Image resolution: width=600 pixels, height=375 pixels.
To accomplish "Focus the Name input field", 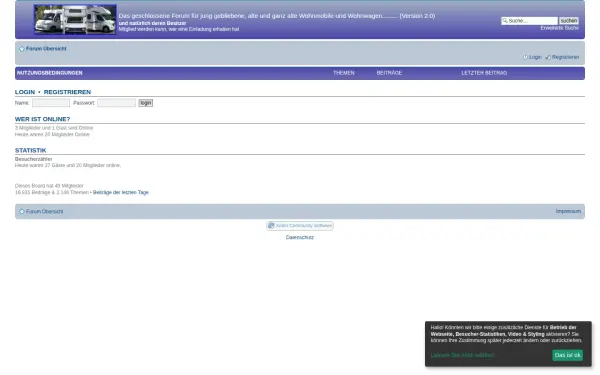I will [x=51, y=103].
